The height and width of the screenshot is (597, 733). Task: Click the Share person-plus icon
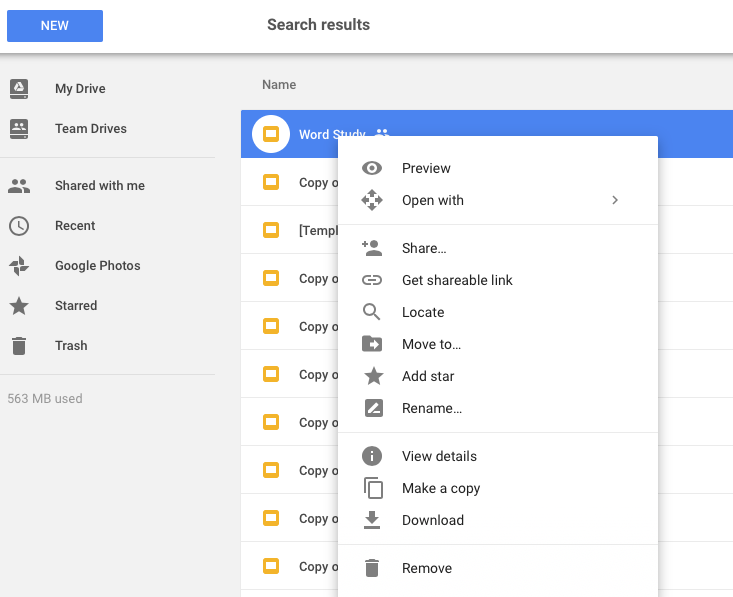click(x=372, y=248)
